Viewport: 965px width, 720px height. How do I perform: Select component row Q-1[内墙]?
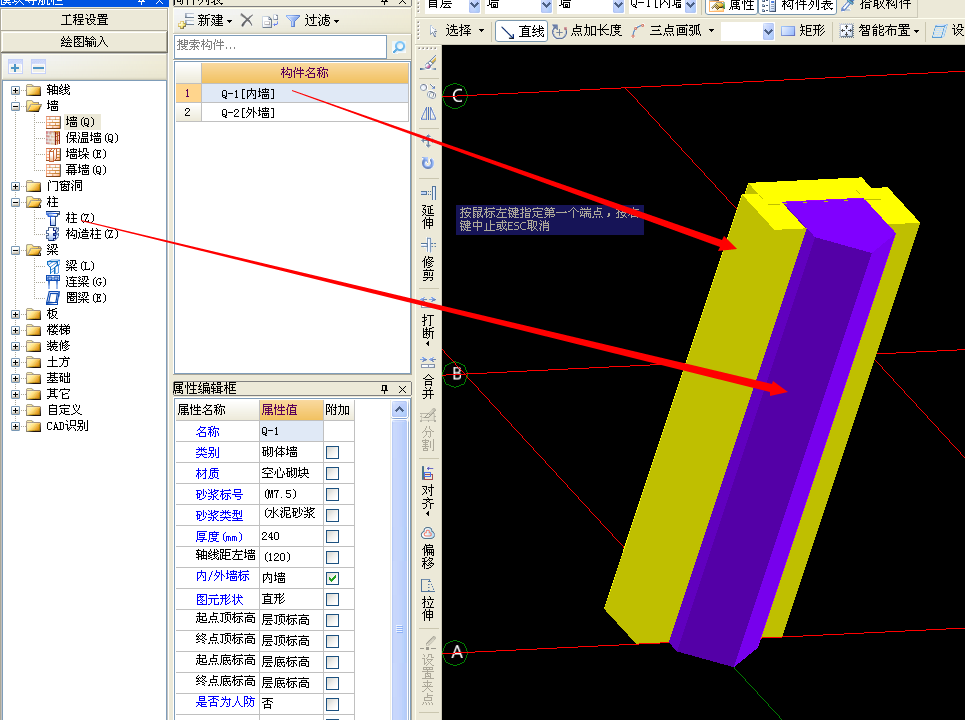click(292, 94)
